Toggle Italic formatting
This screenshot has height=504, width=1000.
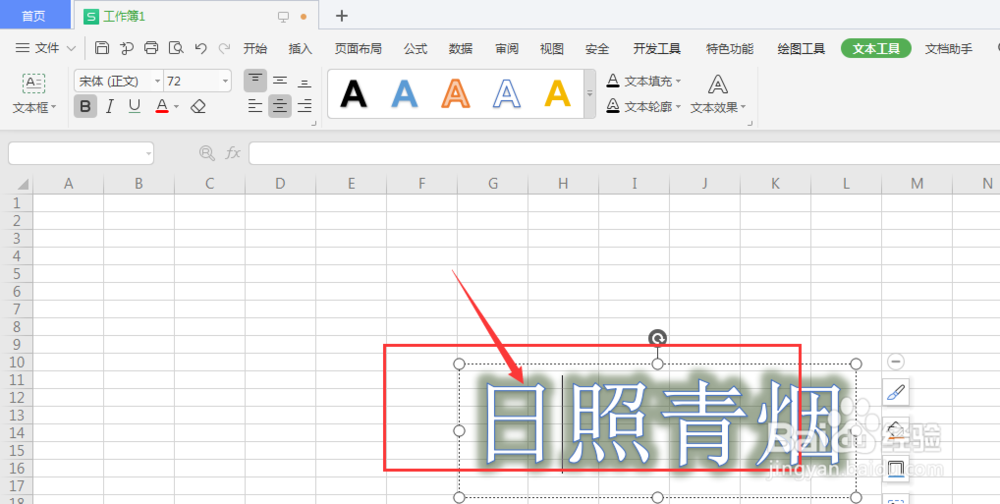point(110,106)
